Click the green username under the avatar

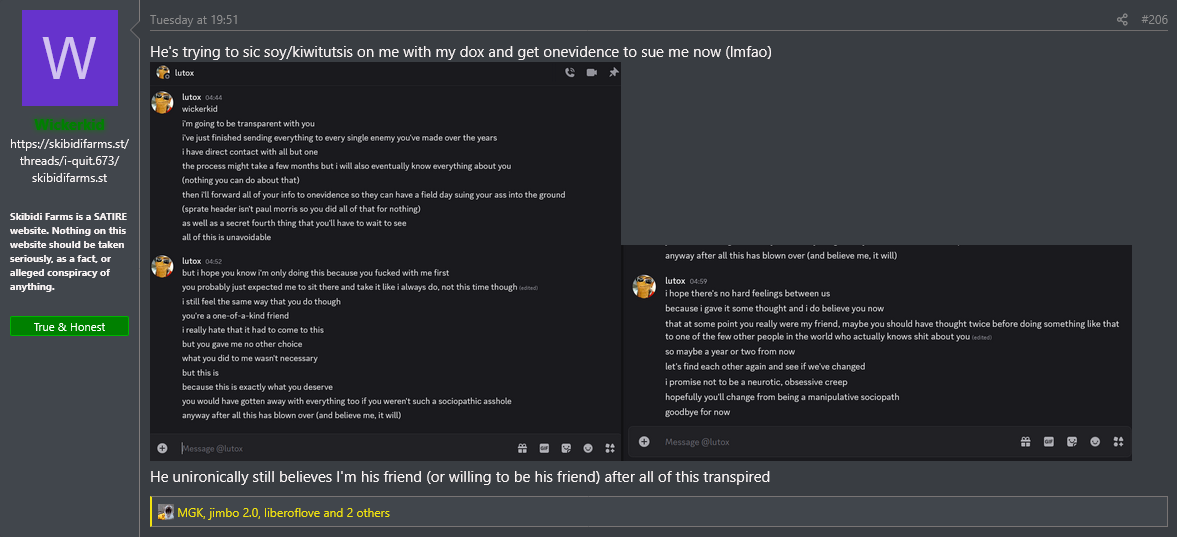click(x=70, y=125)
